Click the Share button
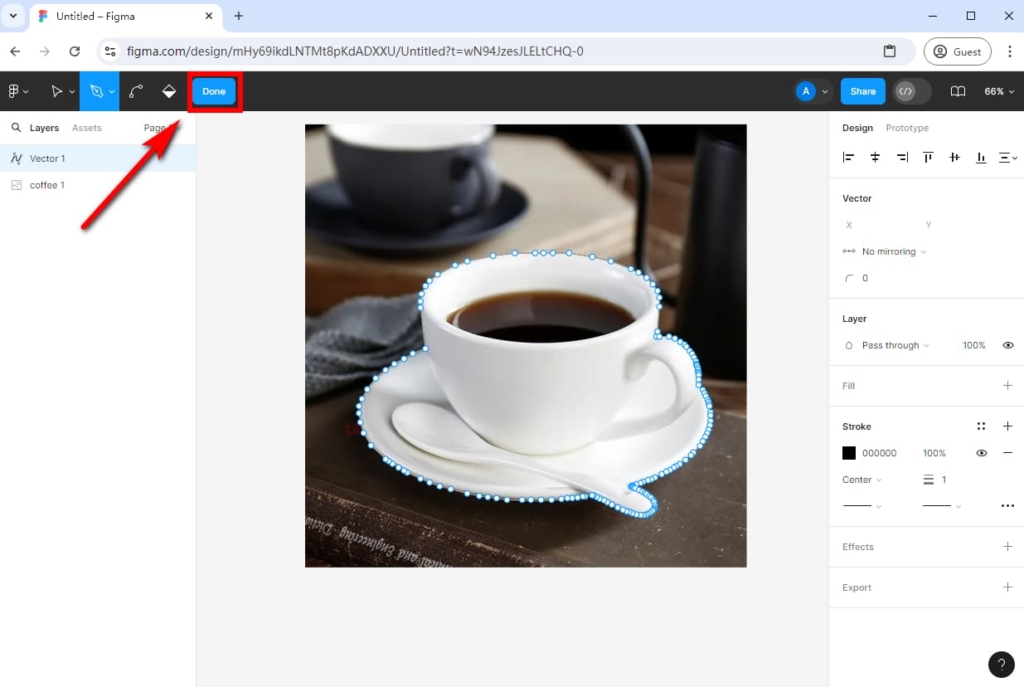The width and height of the screenshot is (1024, 687). click(862, 91)
